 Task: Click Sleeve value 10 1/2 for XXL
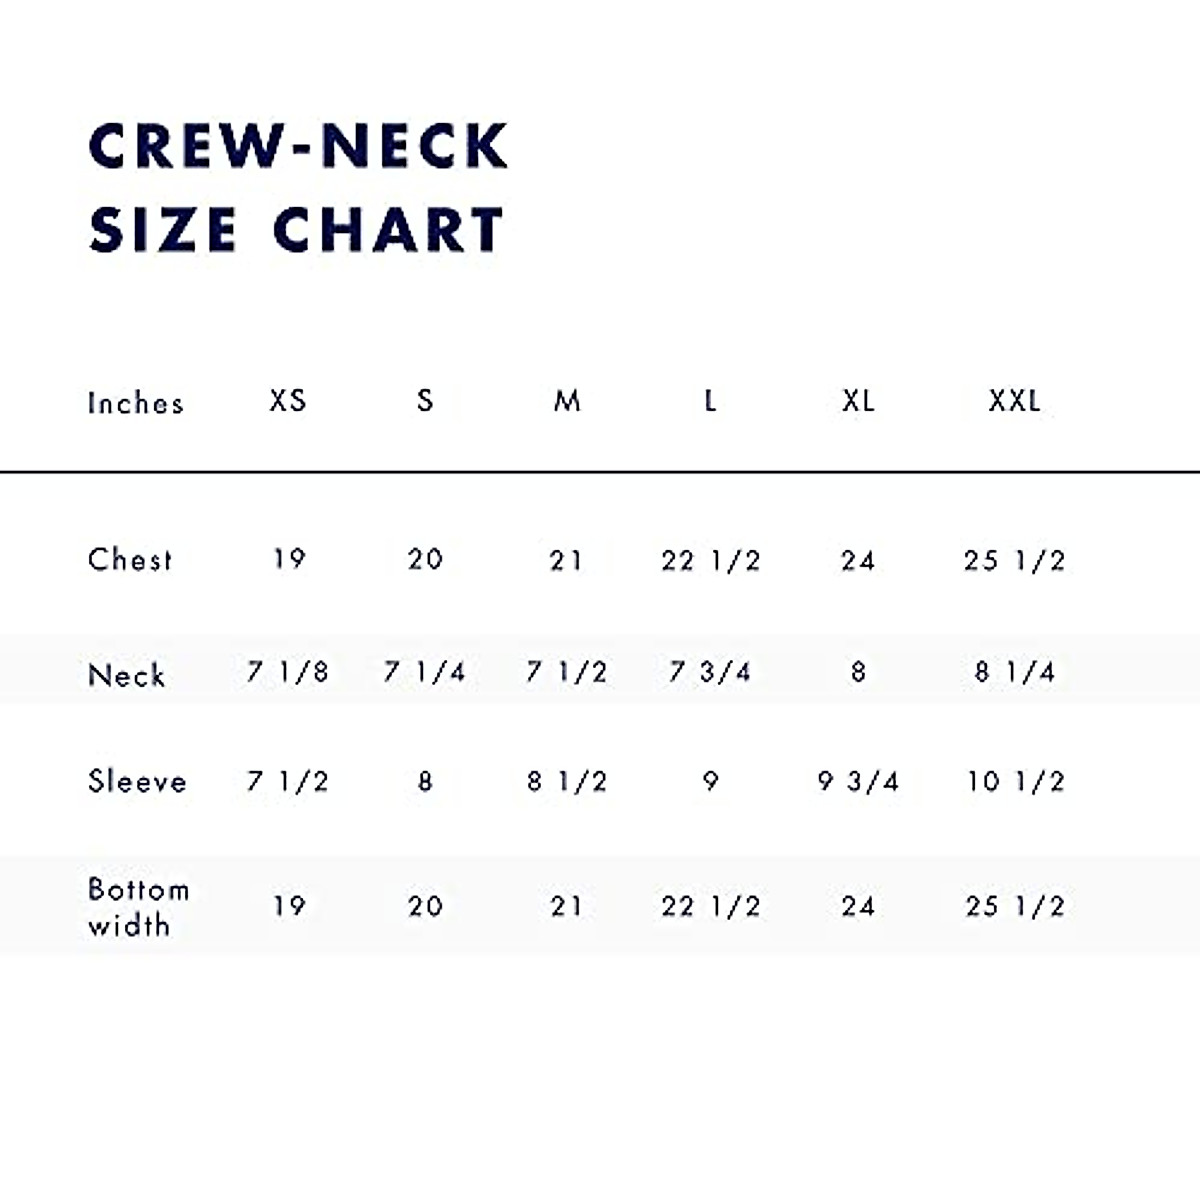[x=1014, y=781]
